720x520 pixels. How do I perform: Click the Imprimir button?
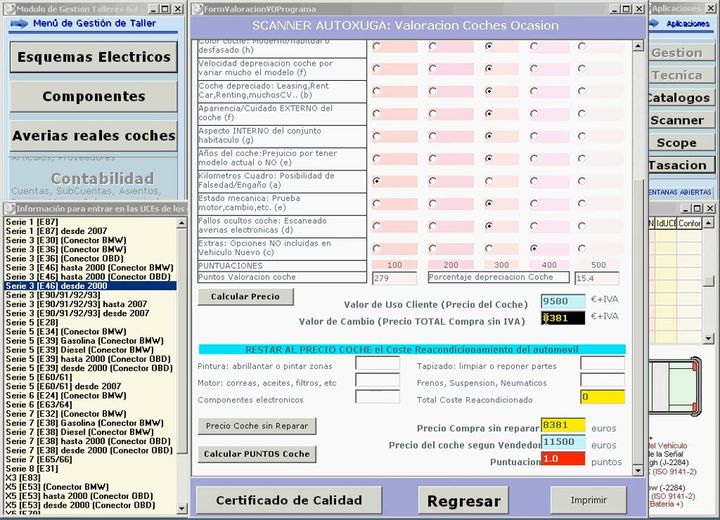click(589, 500)
